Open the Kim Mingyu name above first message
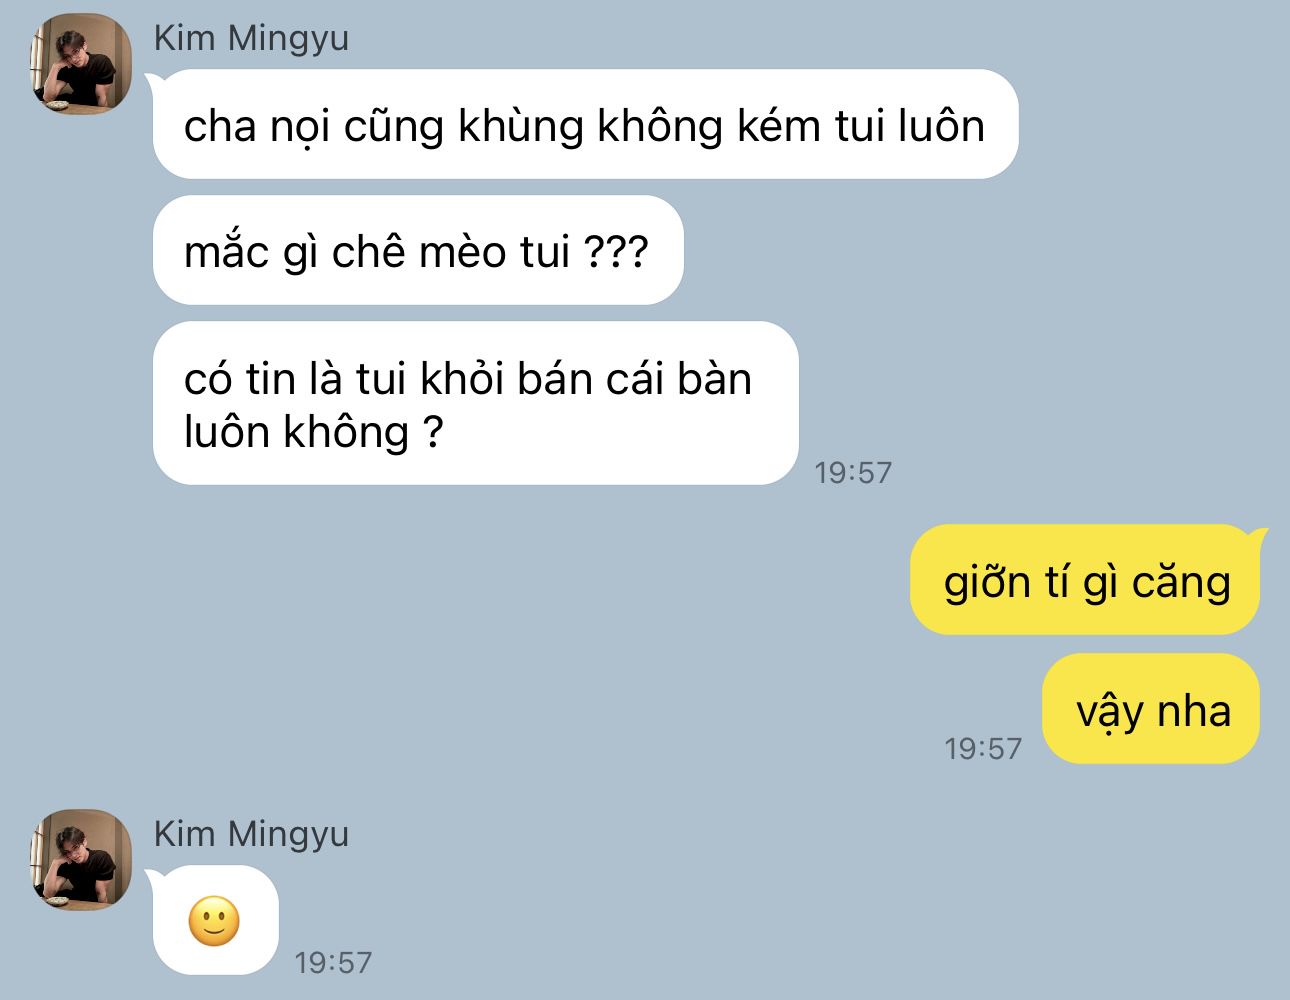This screenshot has height=1000, width=1290. click(251, 38)
